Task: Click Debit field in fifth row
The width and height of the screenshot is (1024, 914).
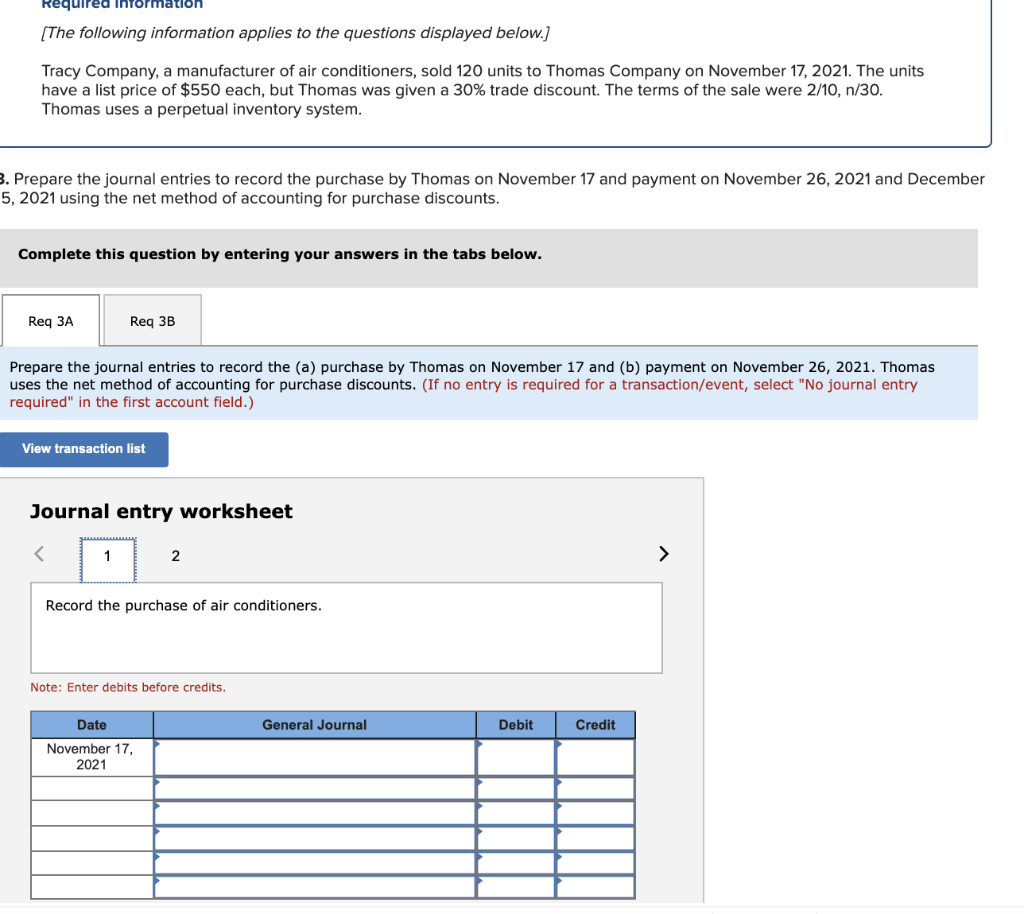Action: click(x=516, y=862)
